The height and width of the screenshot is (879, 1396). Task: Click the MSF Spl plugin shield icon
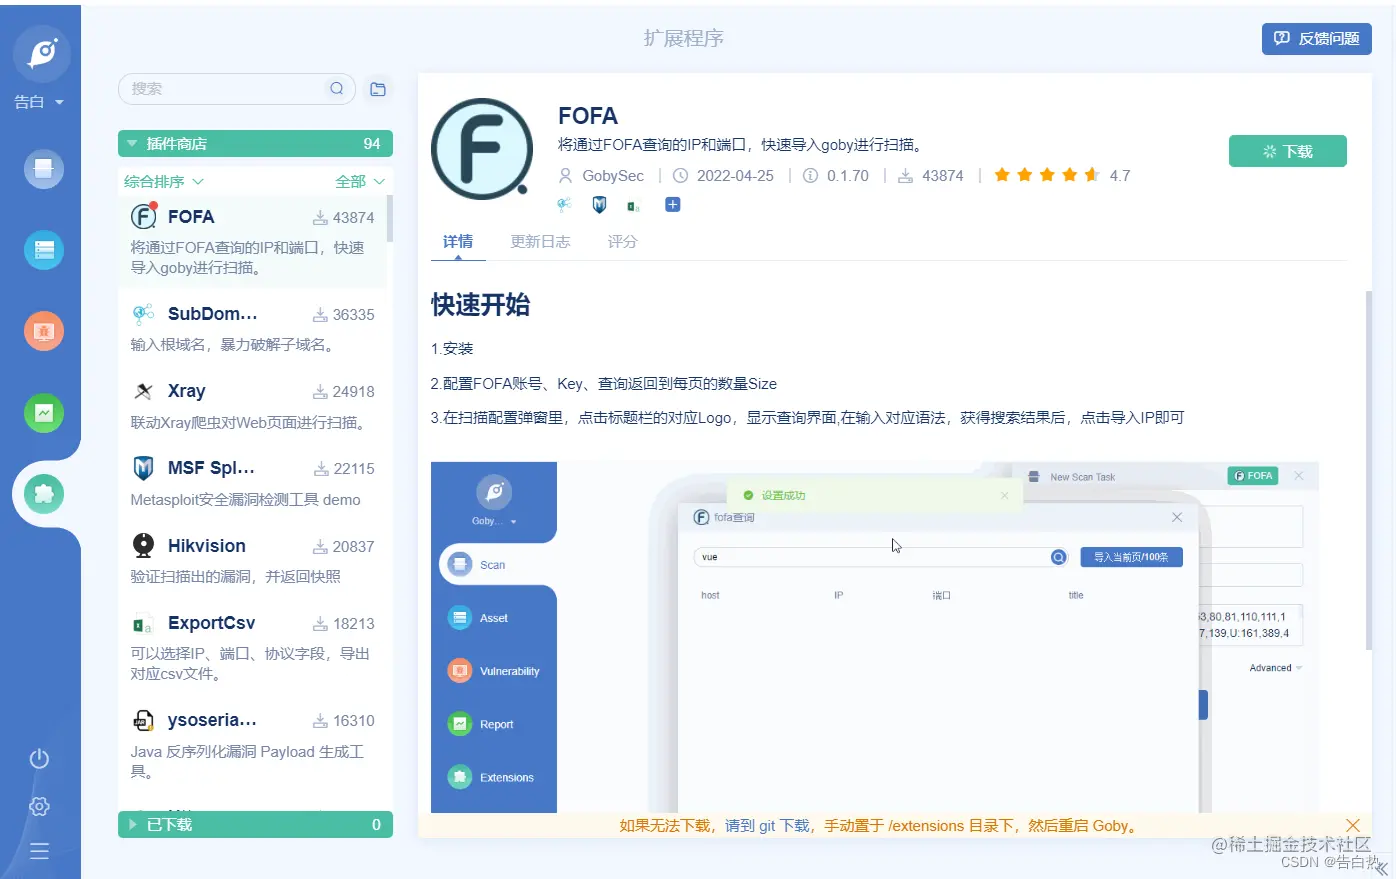tap(144, 468)
